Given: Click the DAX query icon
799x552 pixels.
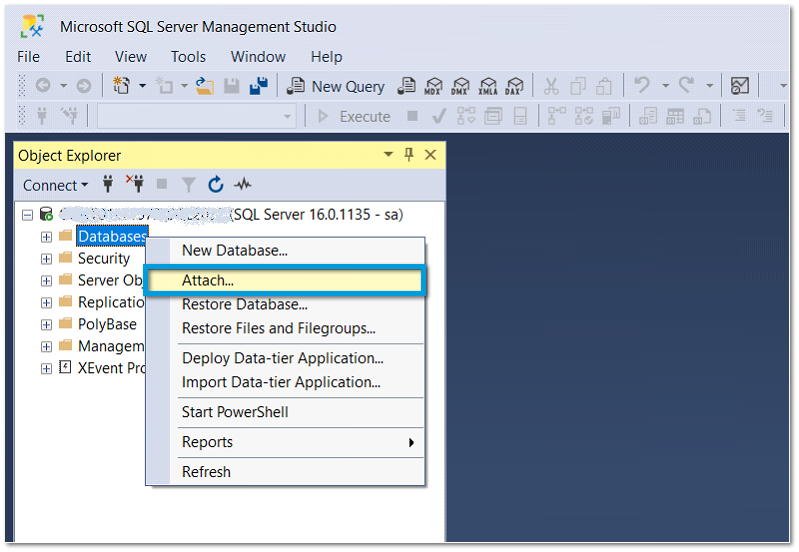Looking at the screenshot, I should [x=515, y=87].
